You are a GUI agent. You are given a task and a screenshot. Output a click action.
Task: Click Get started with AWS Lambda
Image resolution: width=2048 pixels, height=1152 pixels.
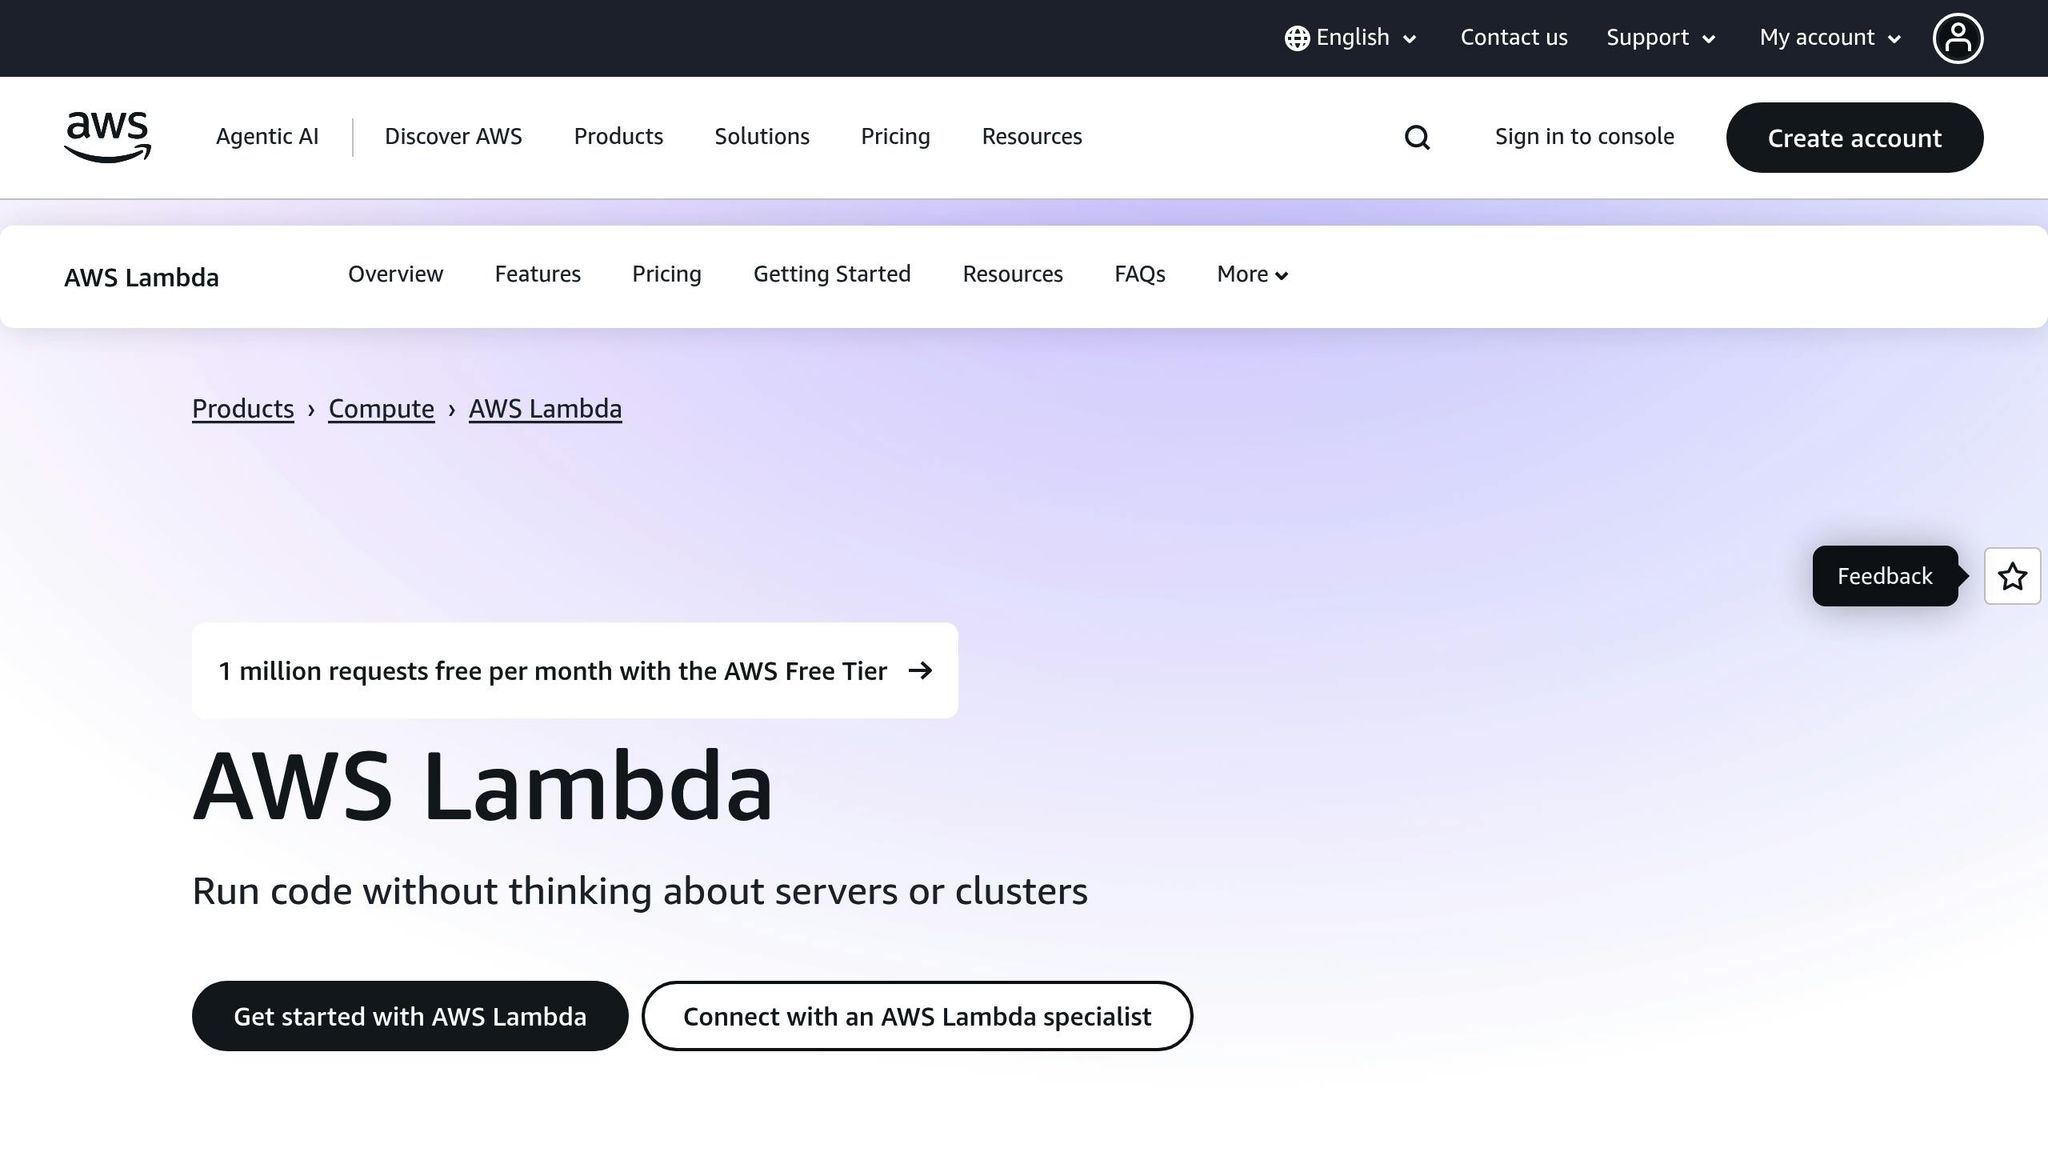[410, 1016]
